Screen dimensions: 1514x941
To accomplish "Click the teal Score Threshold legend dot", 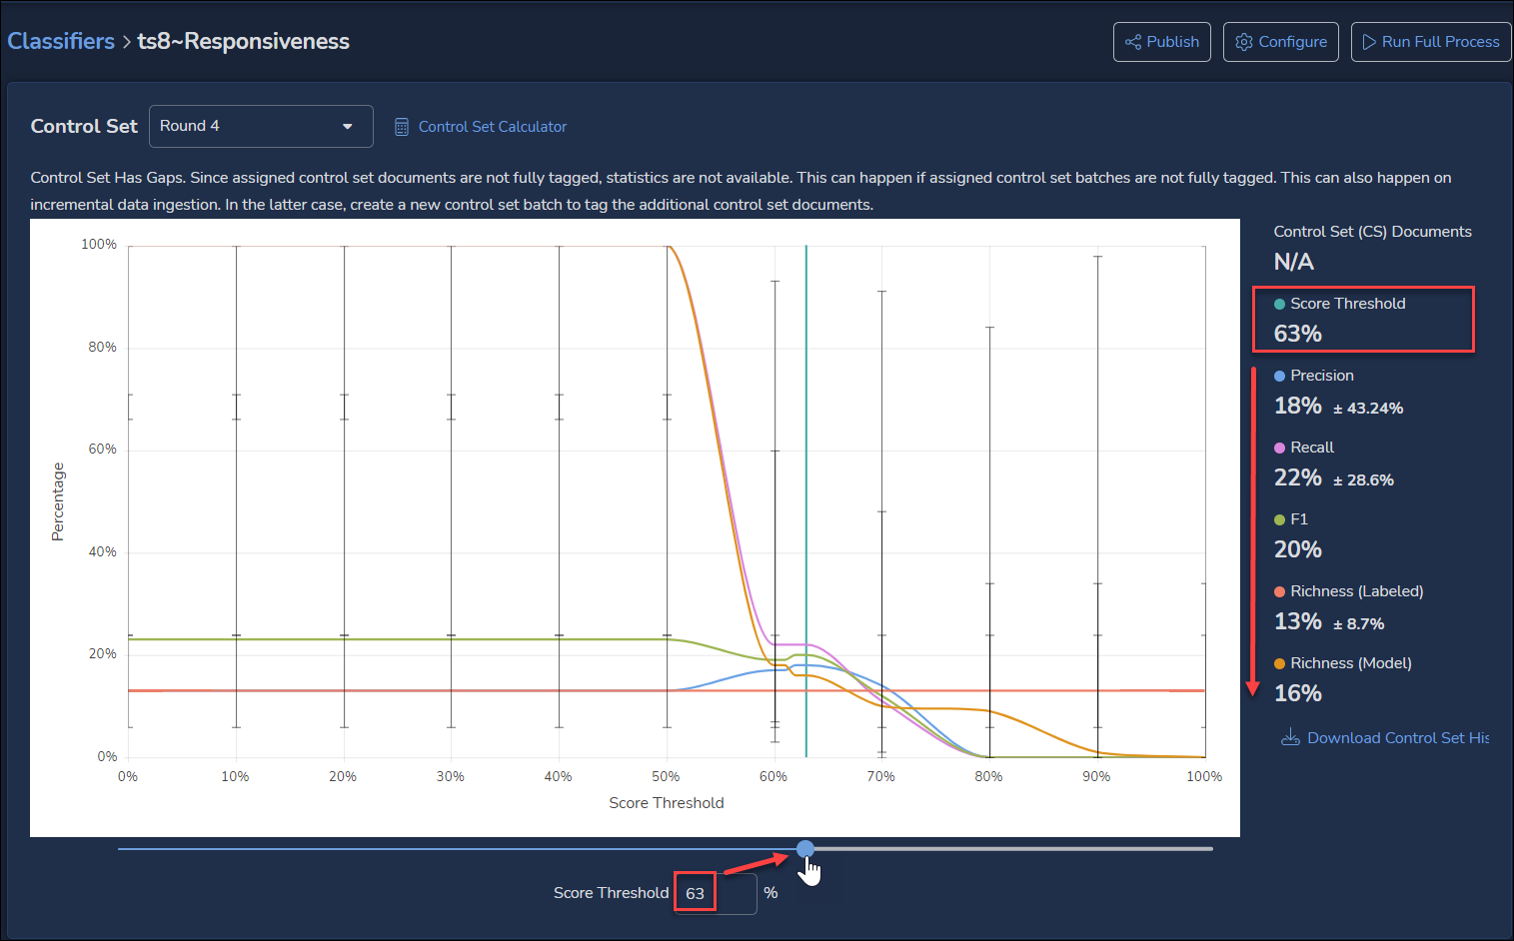I will tap(1279, 304).
